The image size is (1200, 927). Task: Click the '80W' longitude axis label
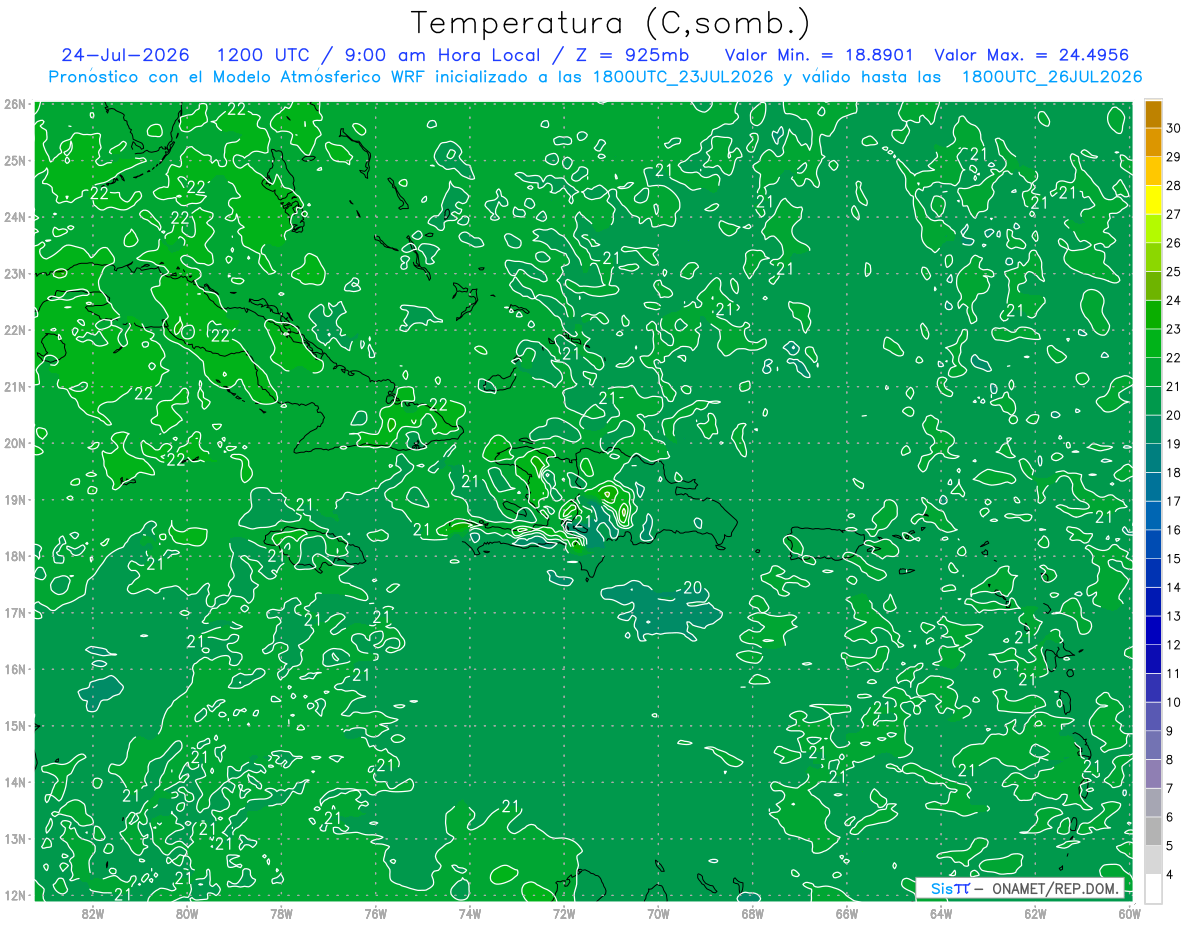(x=186, y=913)
